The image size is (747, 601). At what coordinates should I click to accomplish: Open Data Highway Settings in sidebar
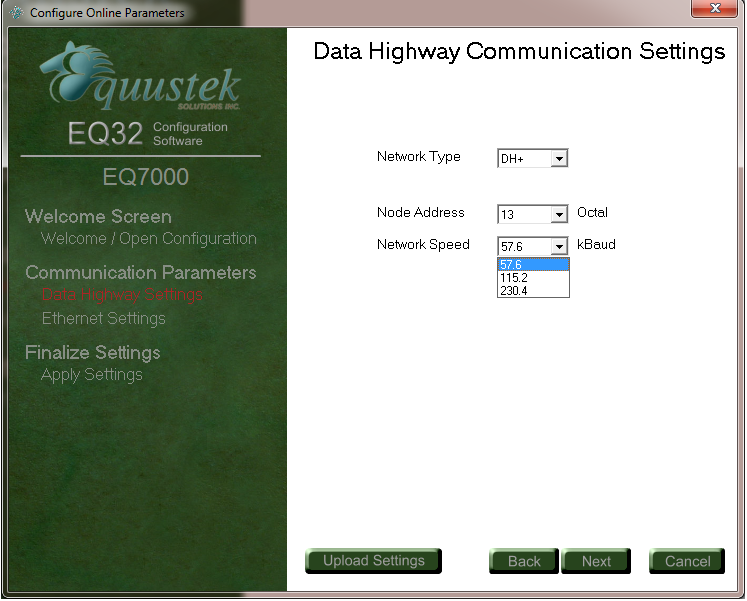[121, 295]
